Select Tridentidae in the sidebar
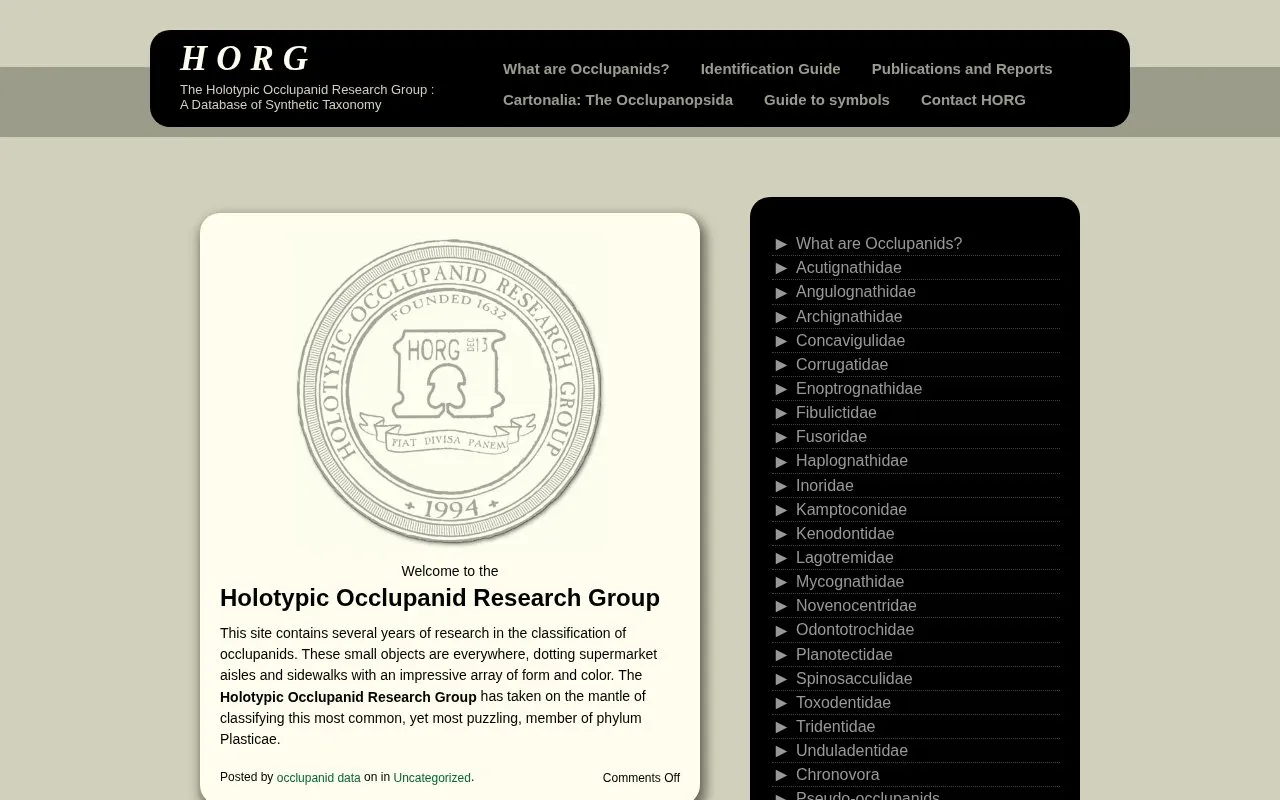 pyautogui.click(x=835, y=726)
